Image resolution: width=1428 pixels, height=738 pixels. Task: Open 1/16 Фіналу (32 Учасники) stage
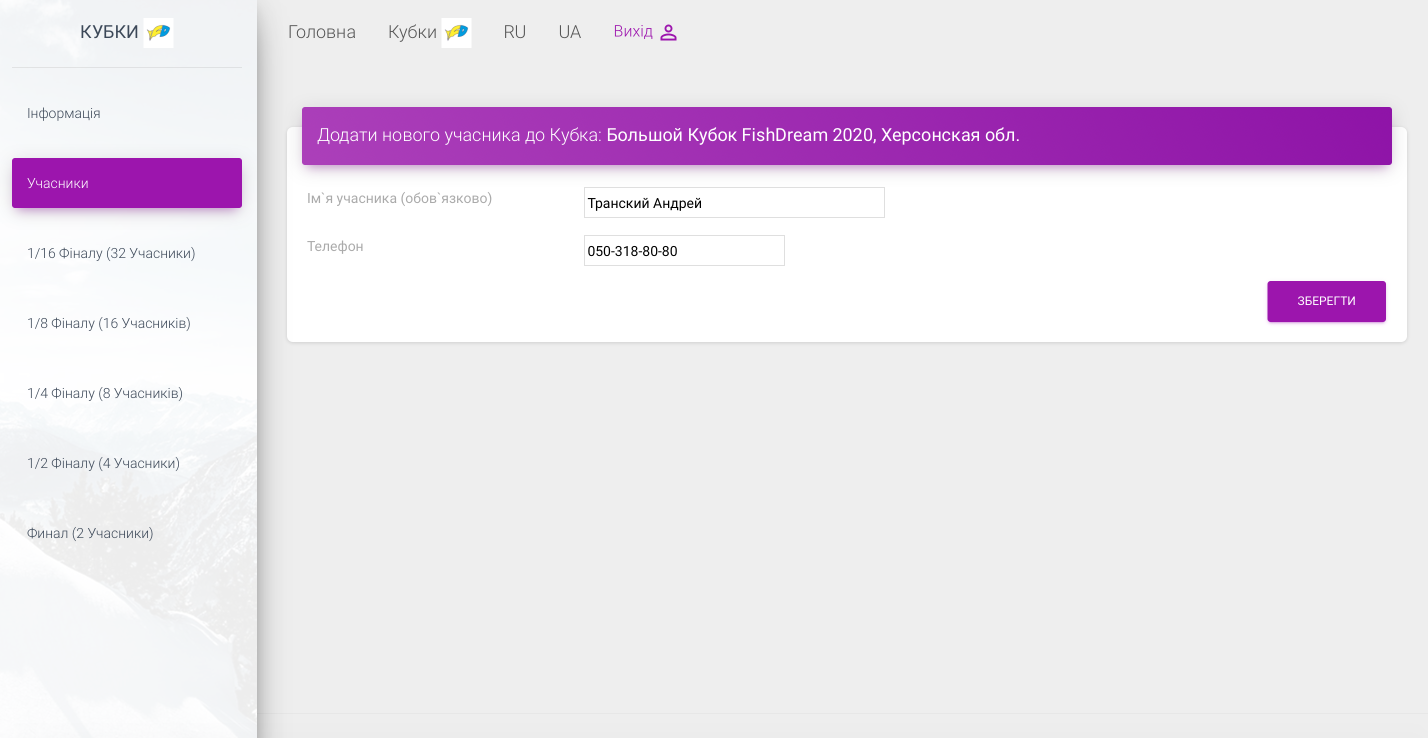pos(127,253)
